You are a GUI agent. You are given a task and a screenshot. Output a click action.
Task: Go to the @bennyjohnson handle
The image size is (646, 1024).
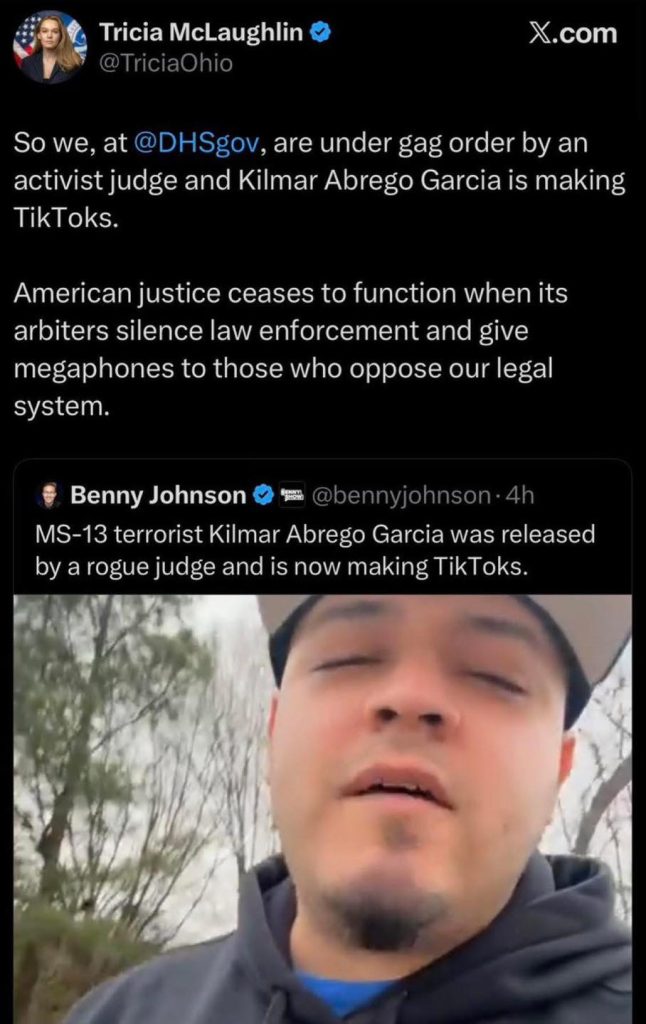402,495
